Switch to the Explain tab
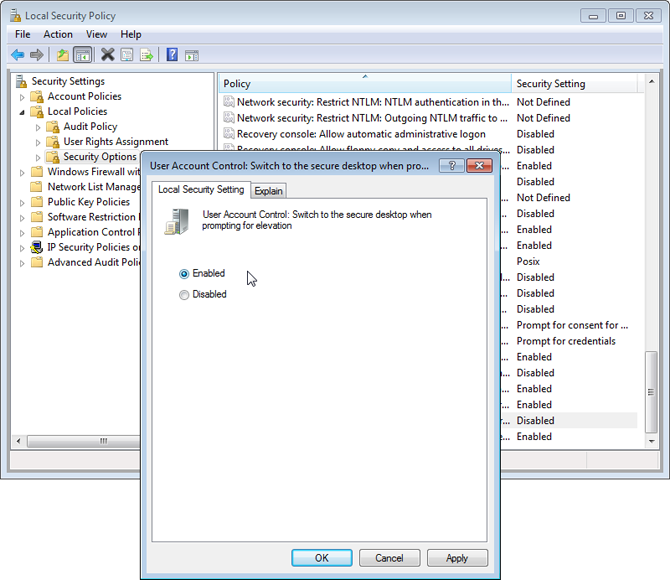This screenshot has width=670, height=580. tap(268, 191)
